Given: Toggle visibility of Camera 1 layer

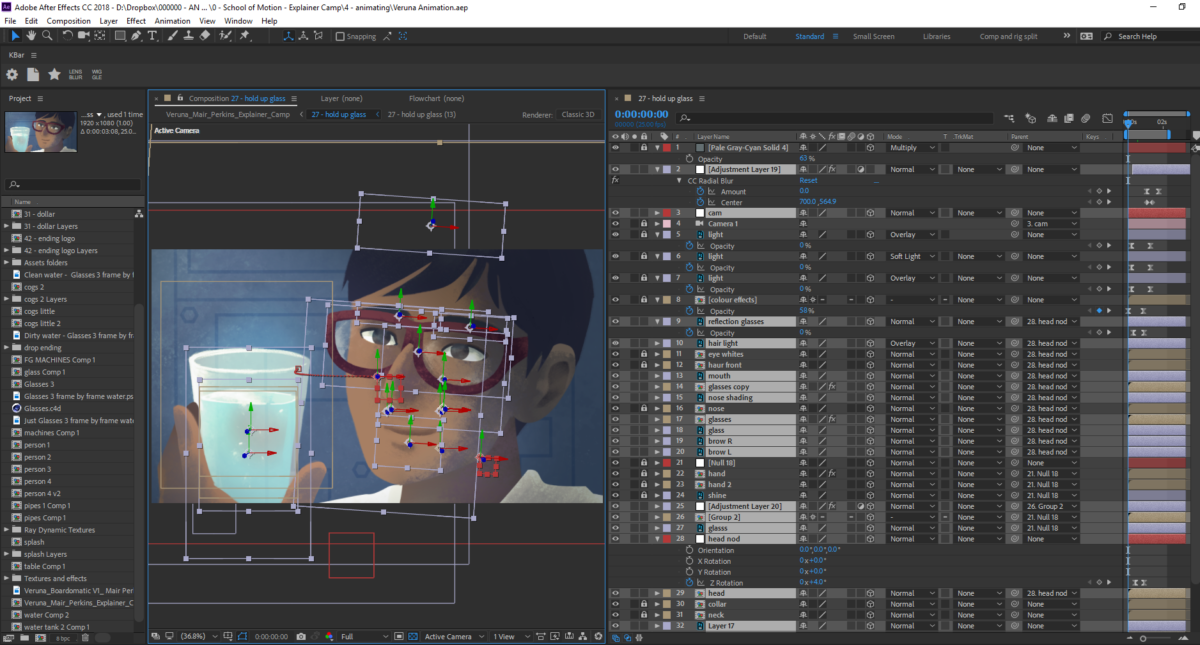Looking at the screenshot, I should coord(616,224).
